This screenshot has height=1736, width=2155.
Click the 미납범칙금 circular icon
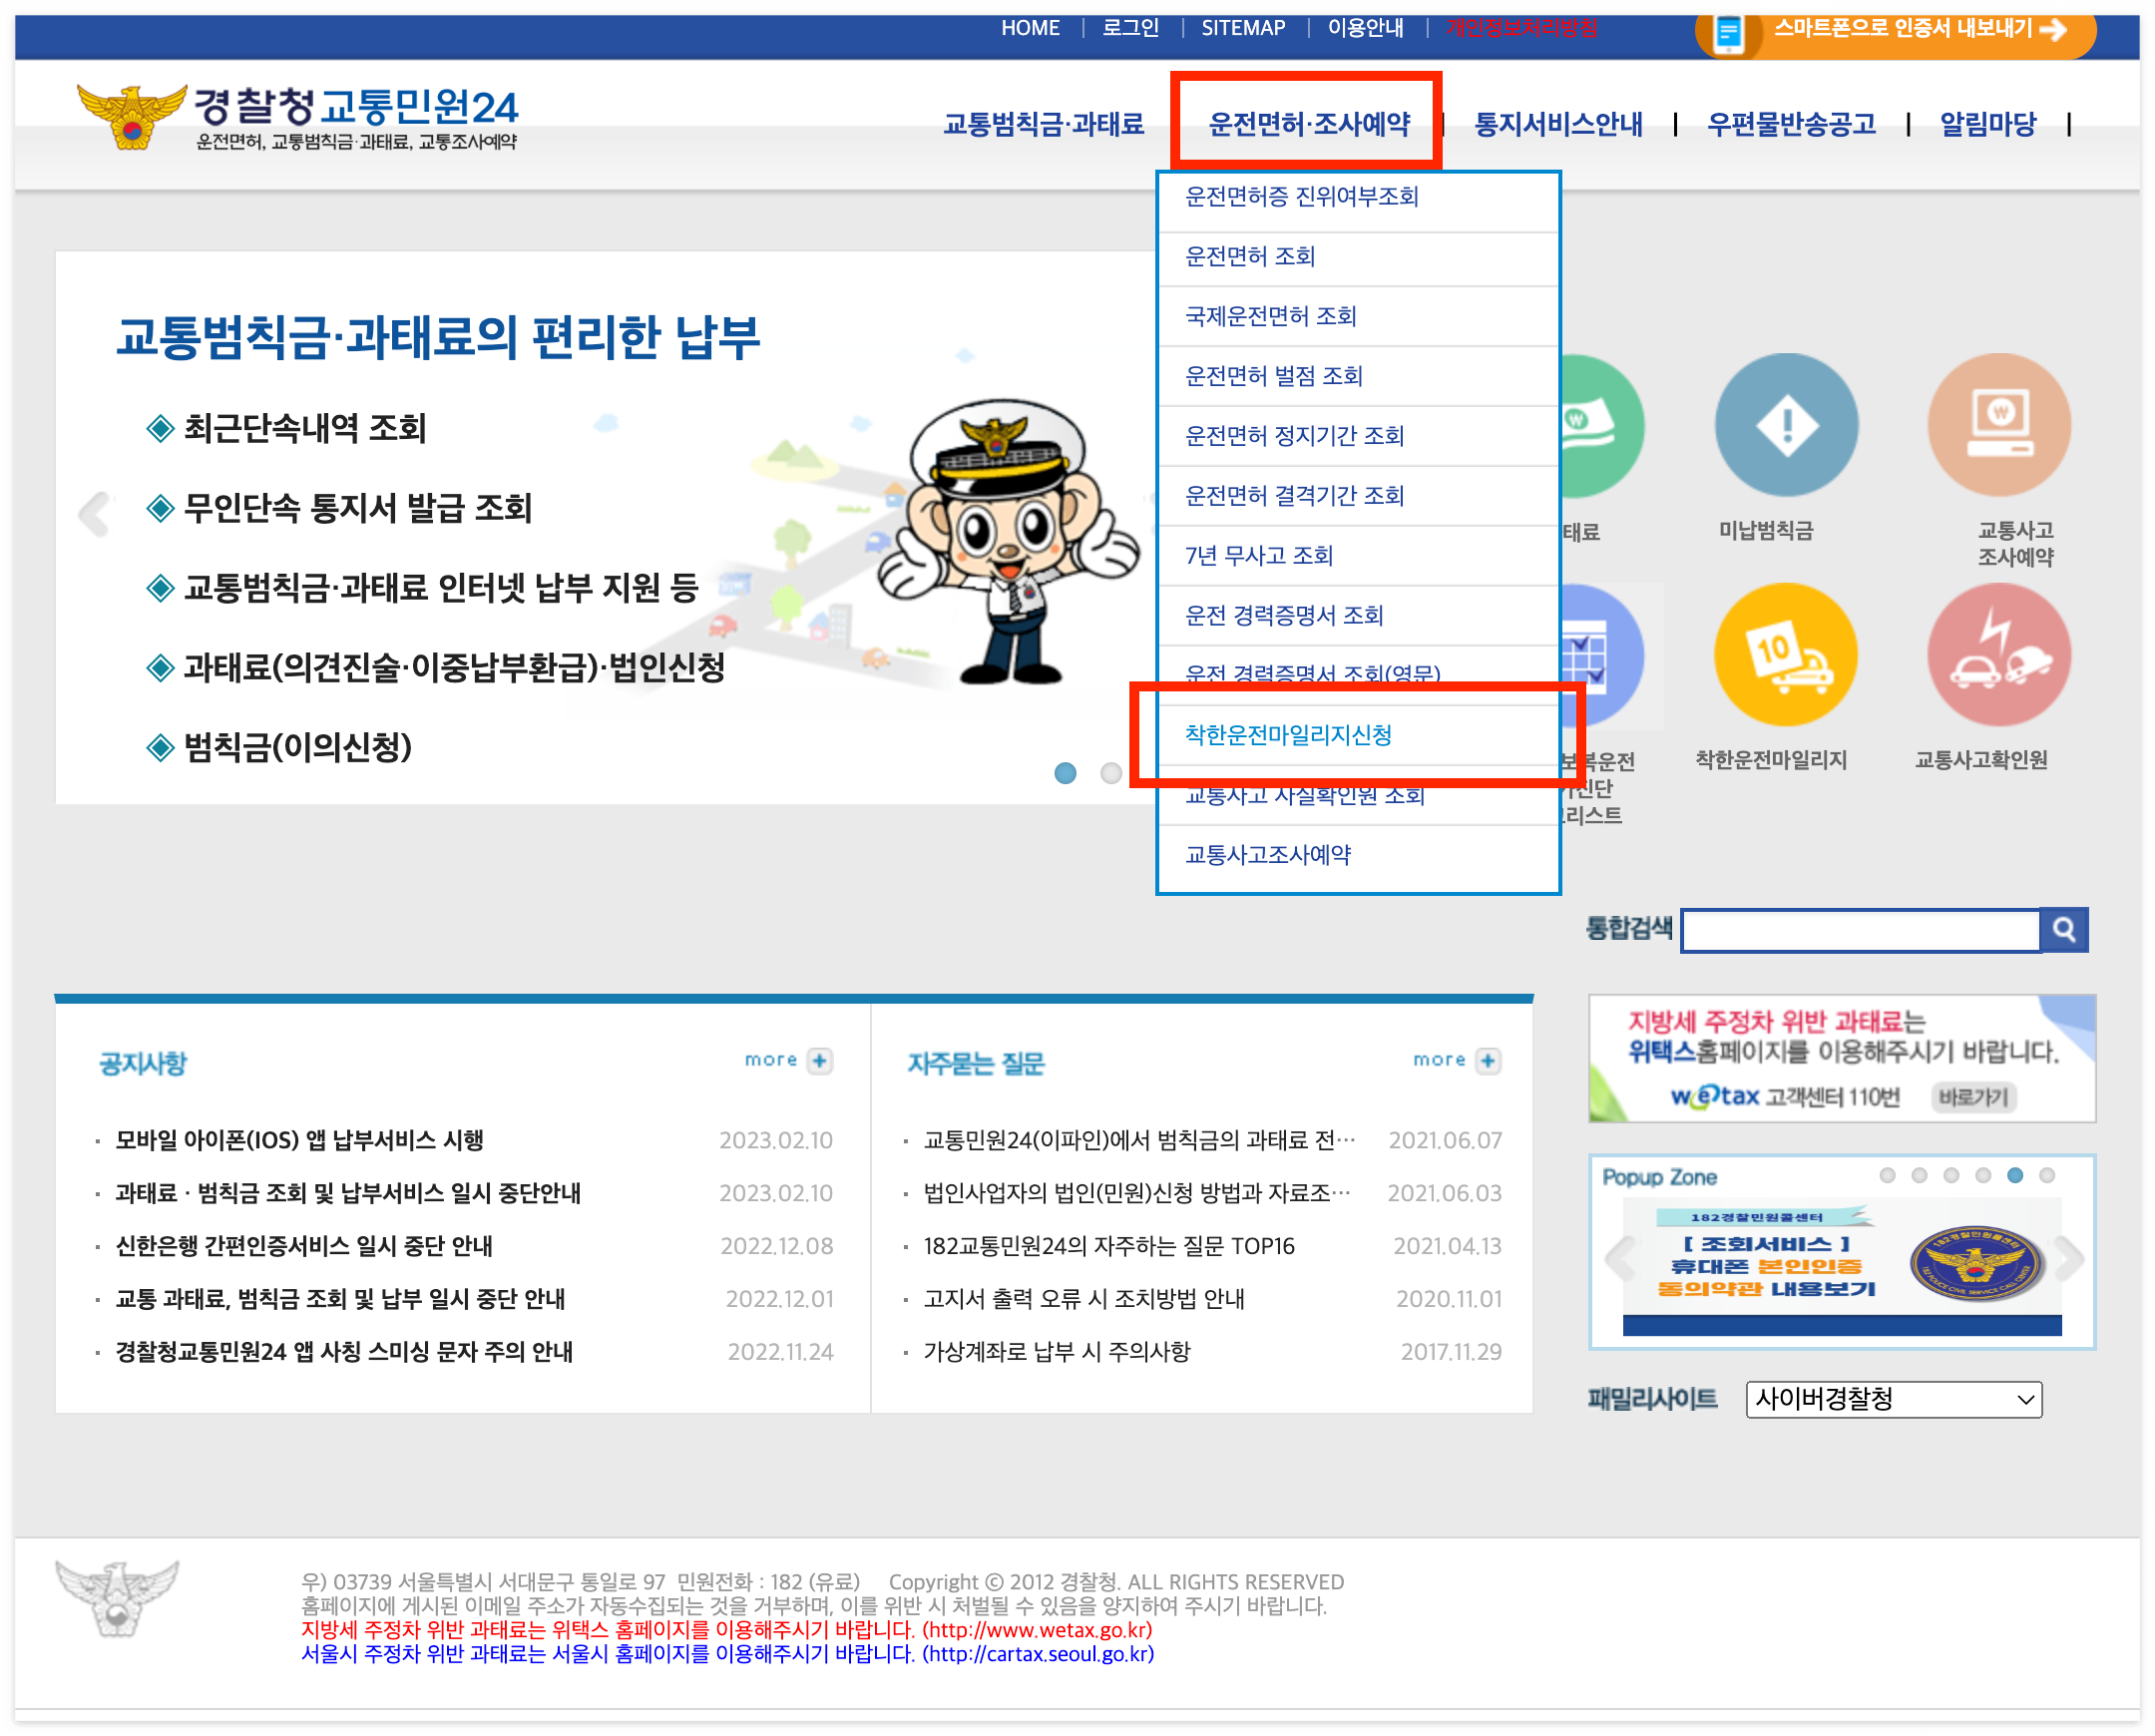(1785, 426)
